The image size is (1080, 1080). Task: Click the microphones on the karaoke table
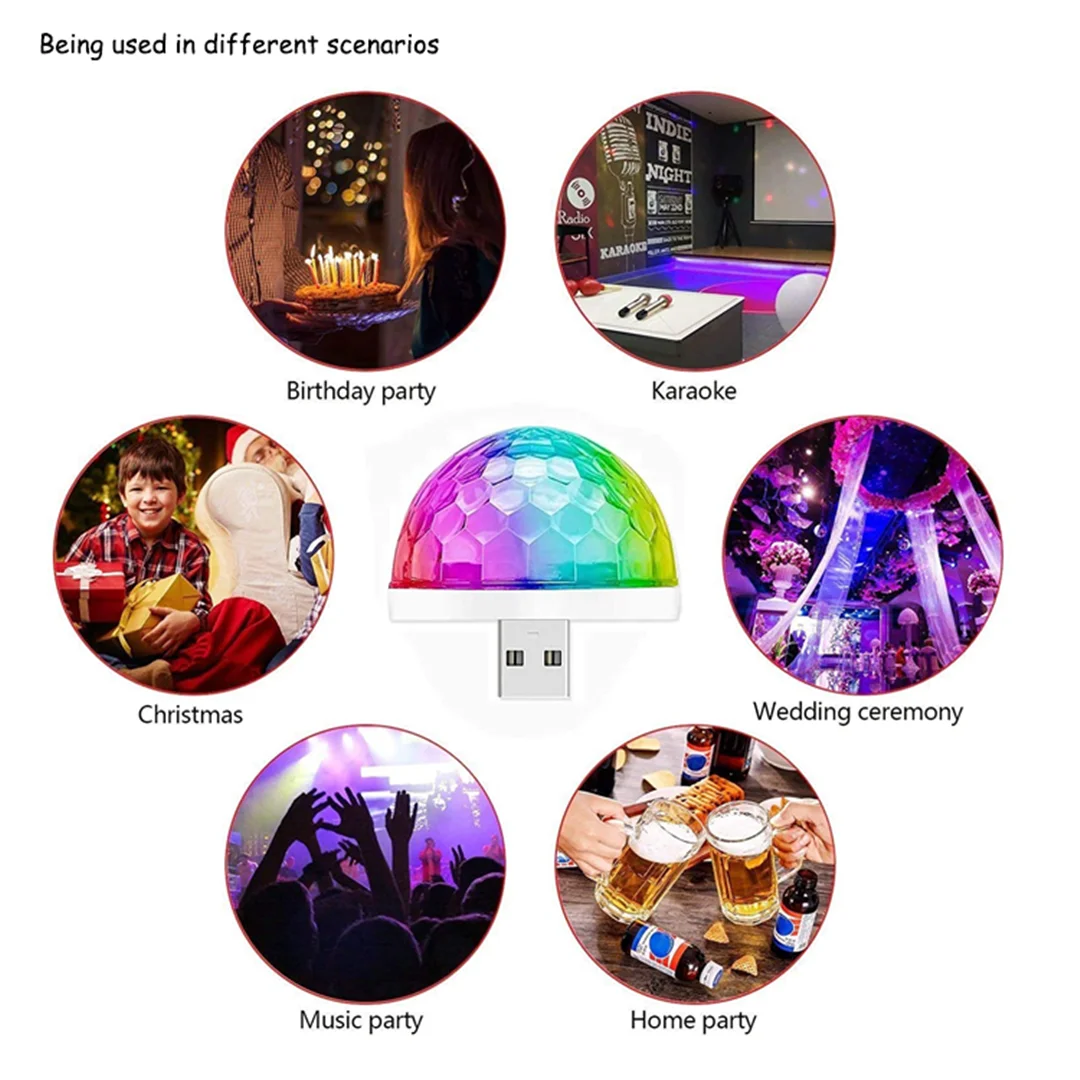[645, 305]
